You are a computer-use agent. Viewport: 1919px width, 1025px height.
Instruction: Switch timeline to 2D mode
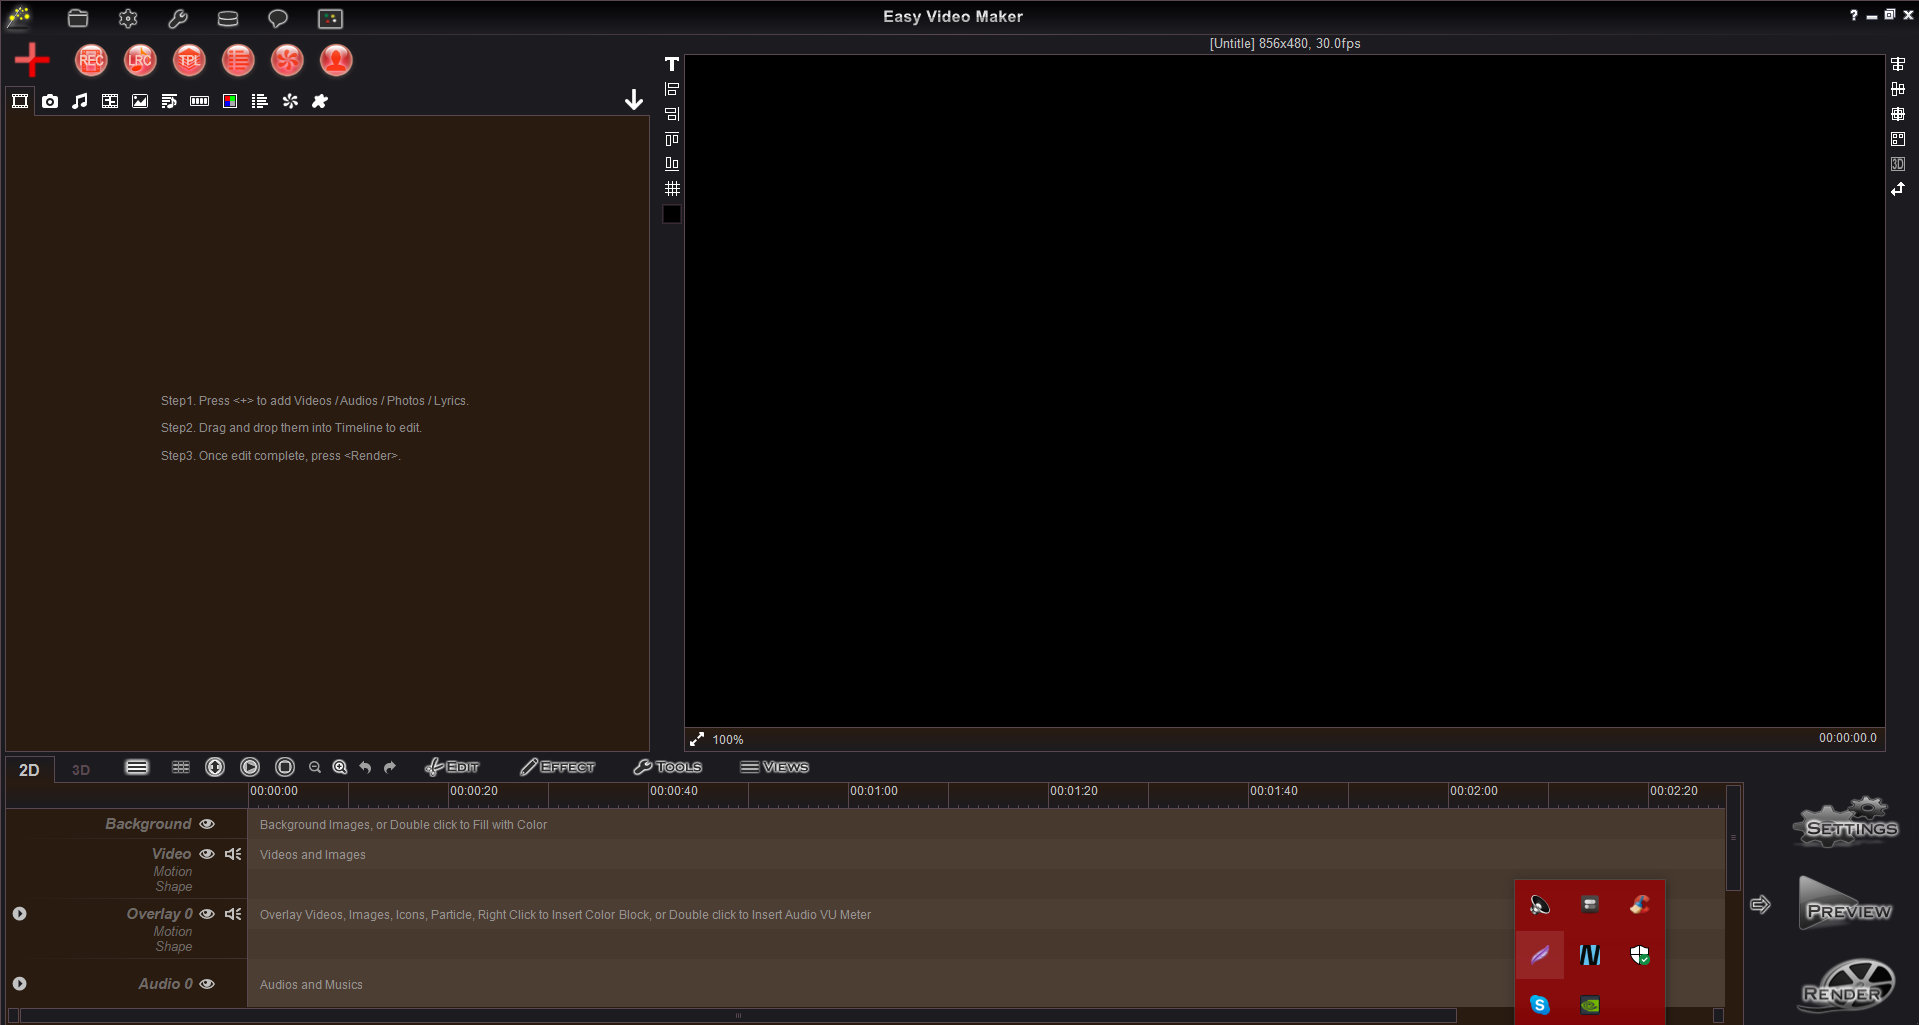pos(29,770)
